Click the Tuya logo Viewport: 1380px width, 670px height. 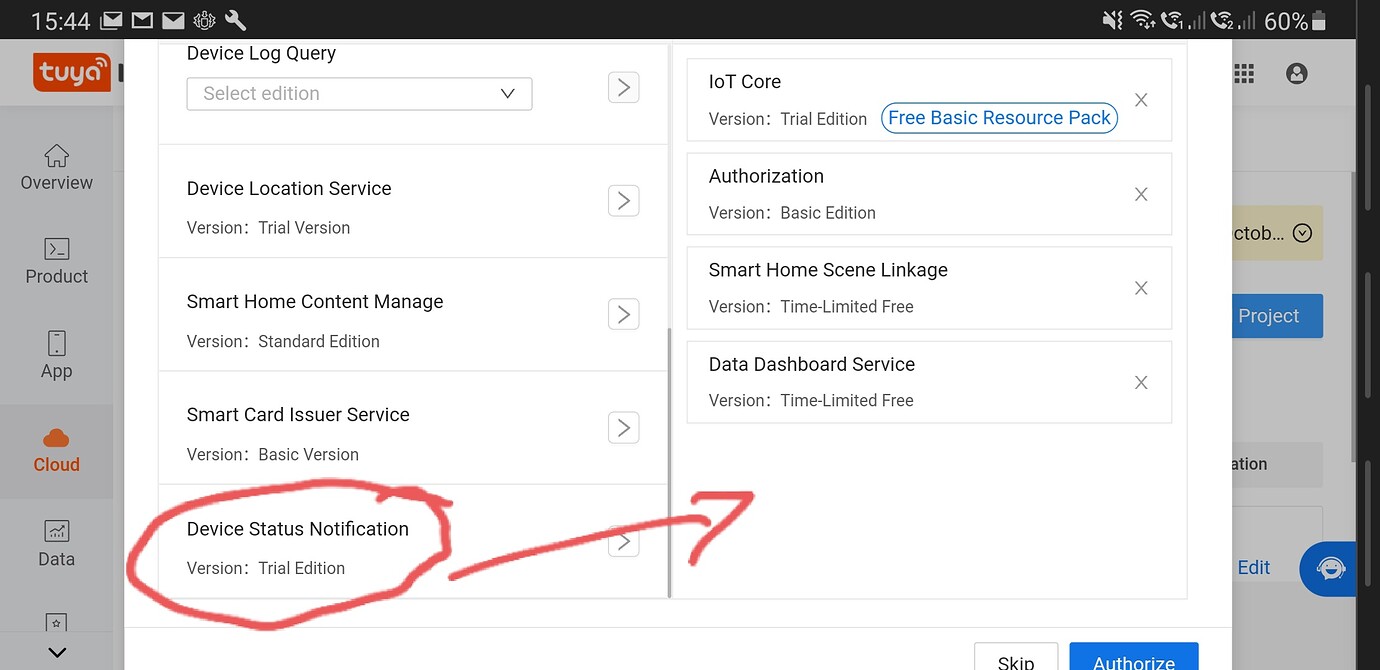[71, 72]
